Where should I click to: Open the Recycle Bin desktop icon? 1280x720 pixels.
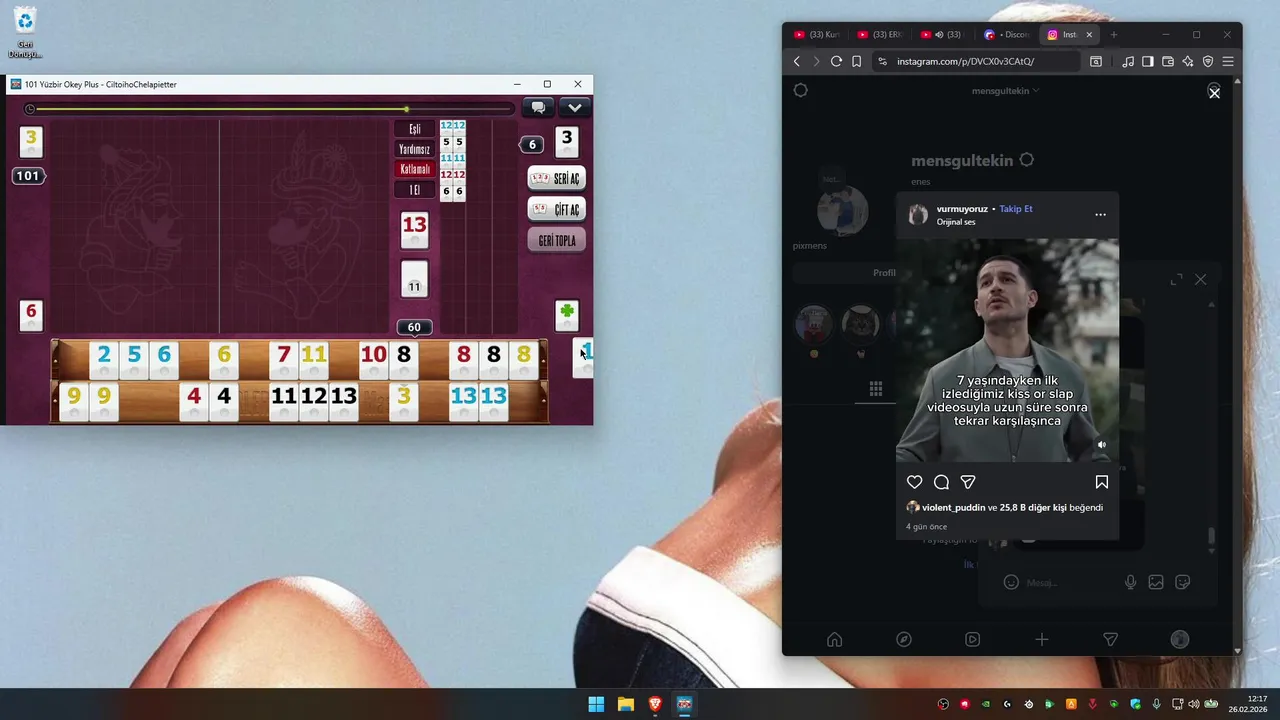click(x=25, y=32)
